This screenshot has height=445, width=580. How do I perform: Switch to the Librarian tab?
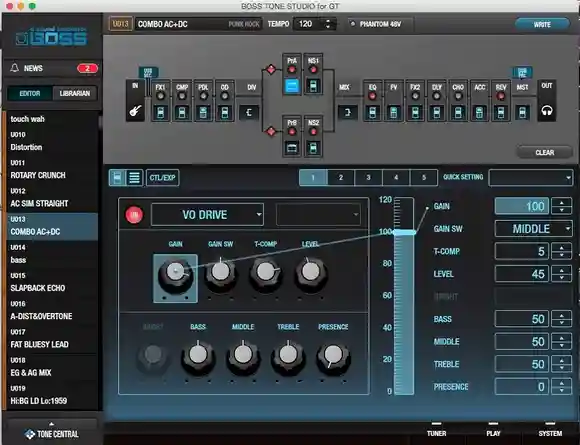point(75,94)
